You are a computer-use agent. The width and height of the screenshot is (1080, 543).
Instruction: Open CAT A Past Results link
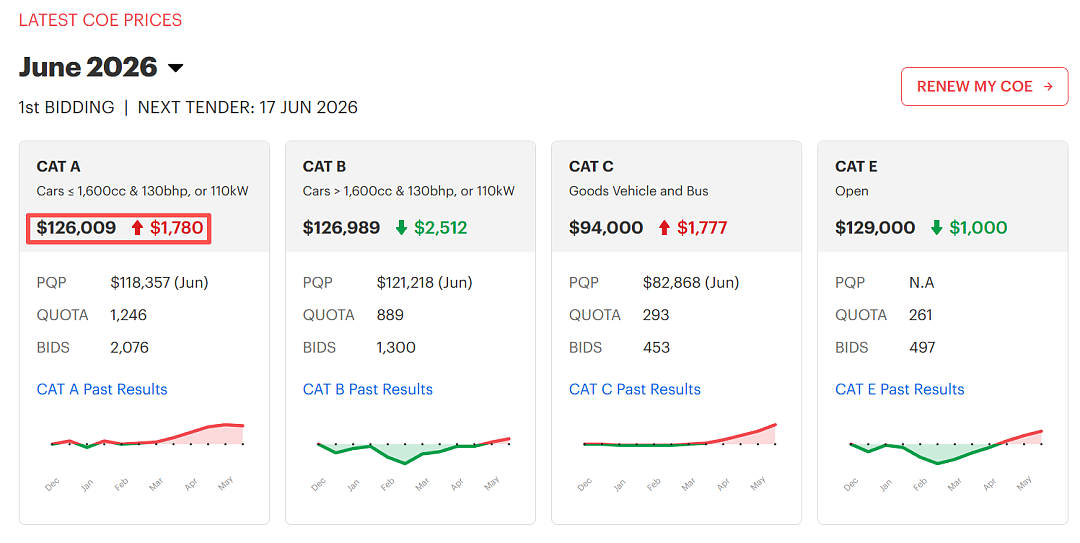pos(102,389)
